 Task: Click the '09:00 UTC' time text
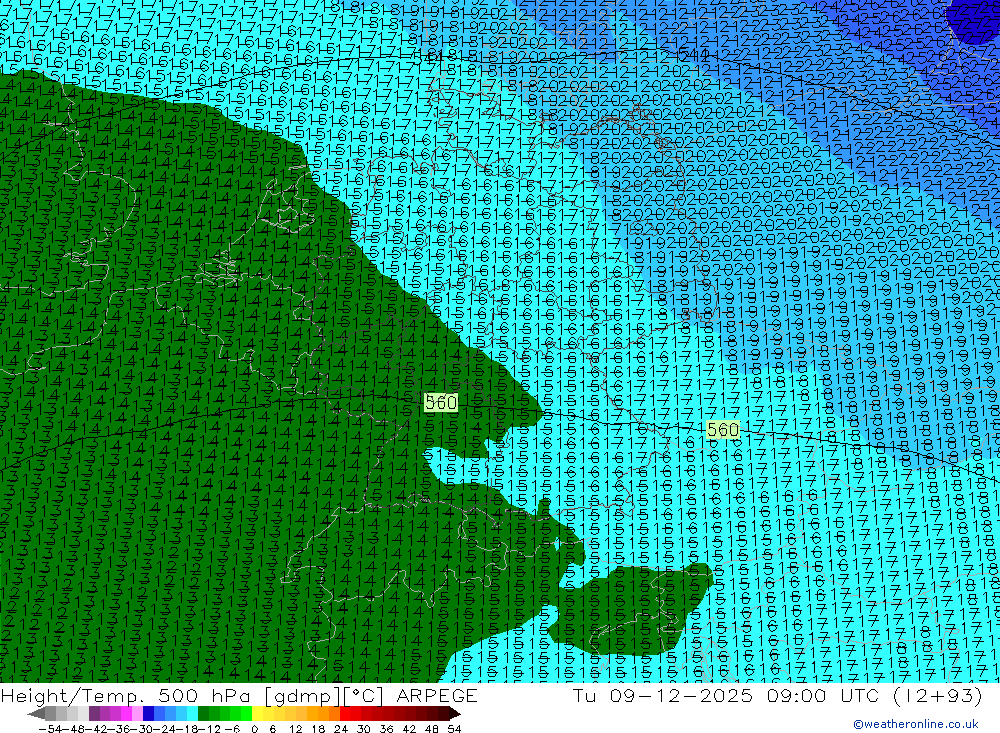[823, 695]
